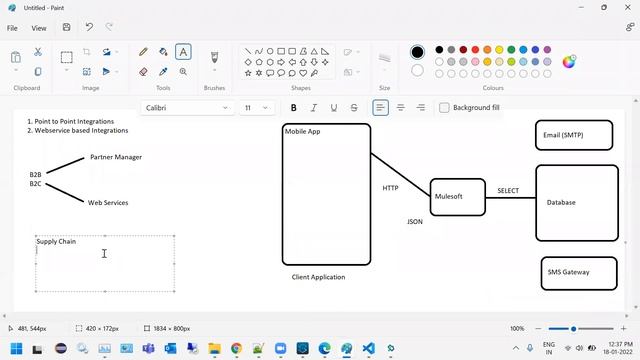Toggle Underline text formatting
The height and width of the screenshot is (360, 640).
click(x=333, y=108)
